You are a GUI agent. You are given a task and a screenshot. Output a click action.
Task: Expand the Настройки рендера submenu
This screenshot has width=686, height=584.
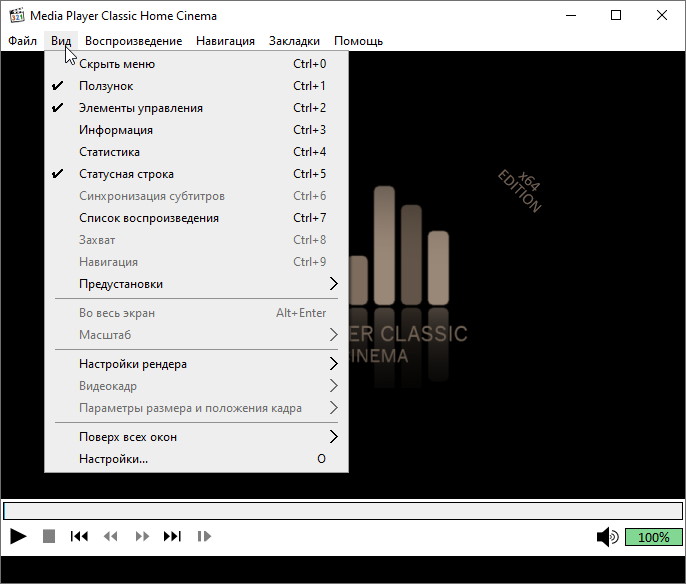196,364
